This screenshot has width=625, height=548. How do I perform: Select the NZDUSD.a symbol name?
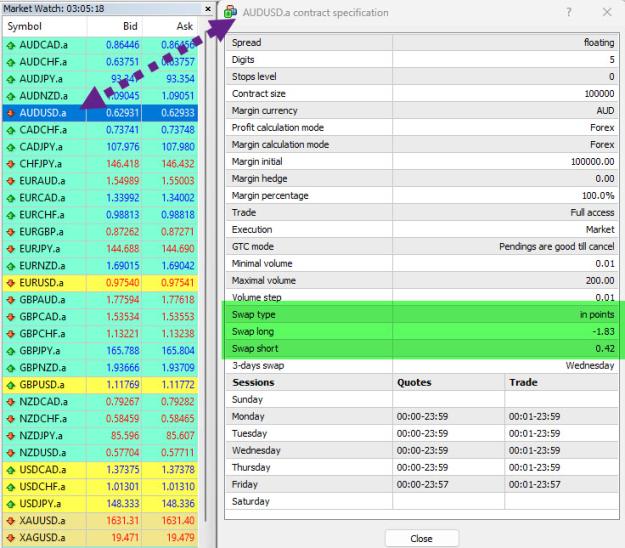(x=43, y=452)
